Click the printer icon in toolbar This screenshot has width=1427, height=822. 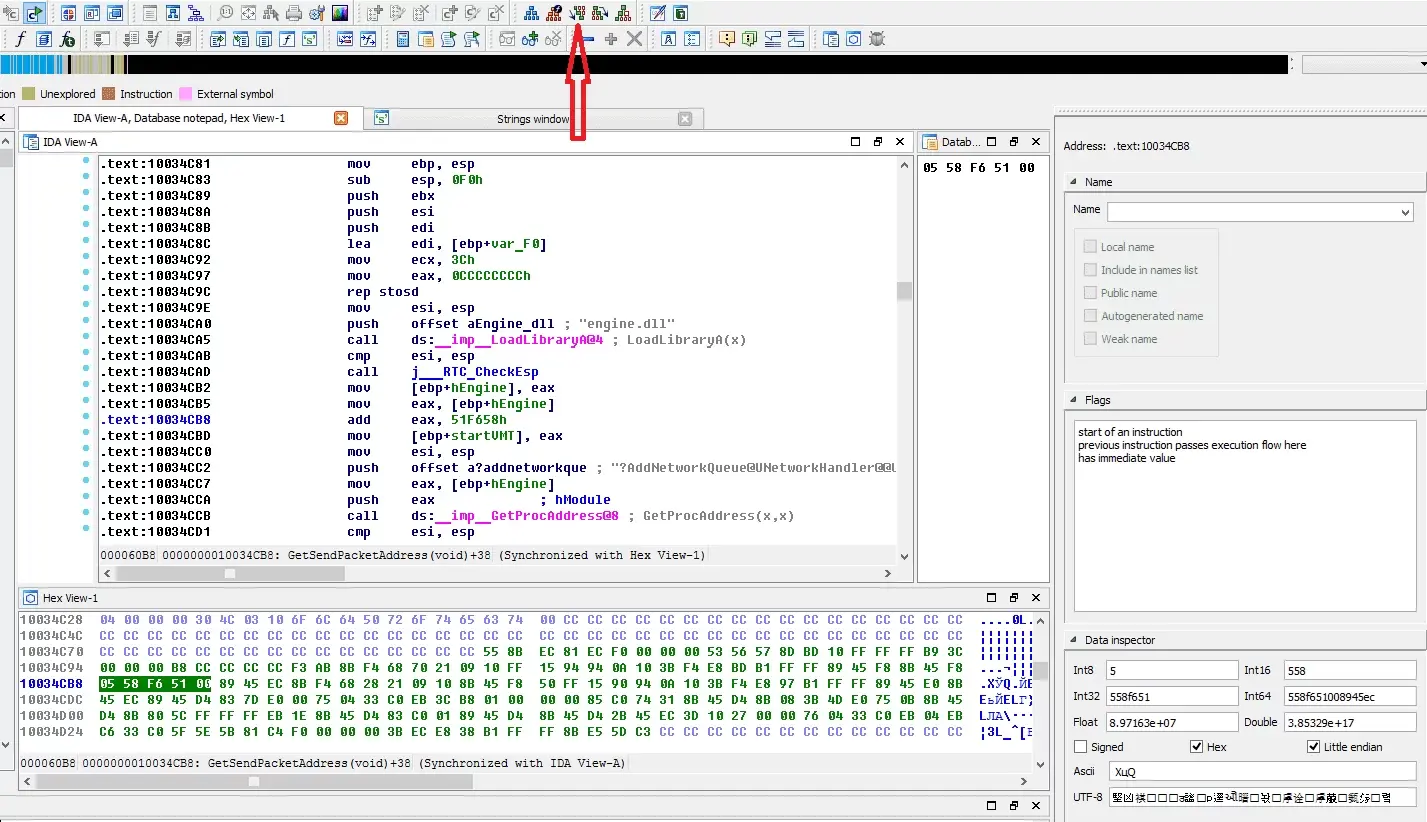pyautogui.click(x=294, y=13)
